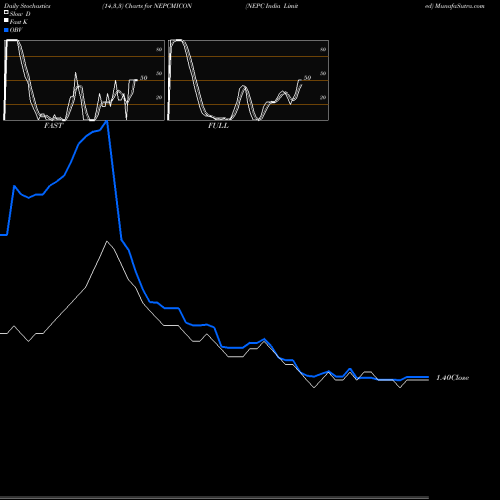Screen dimensions: 500x500
Task: Click the 20 level label in FULL chart
Action: [323, 97]
